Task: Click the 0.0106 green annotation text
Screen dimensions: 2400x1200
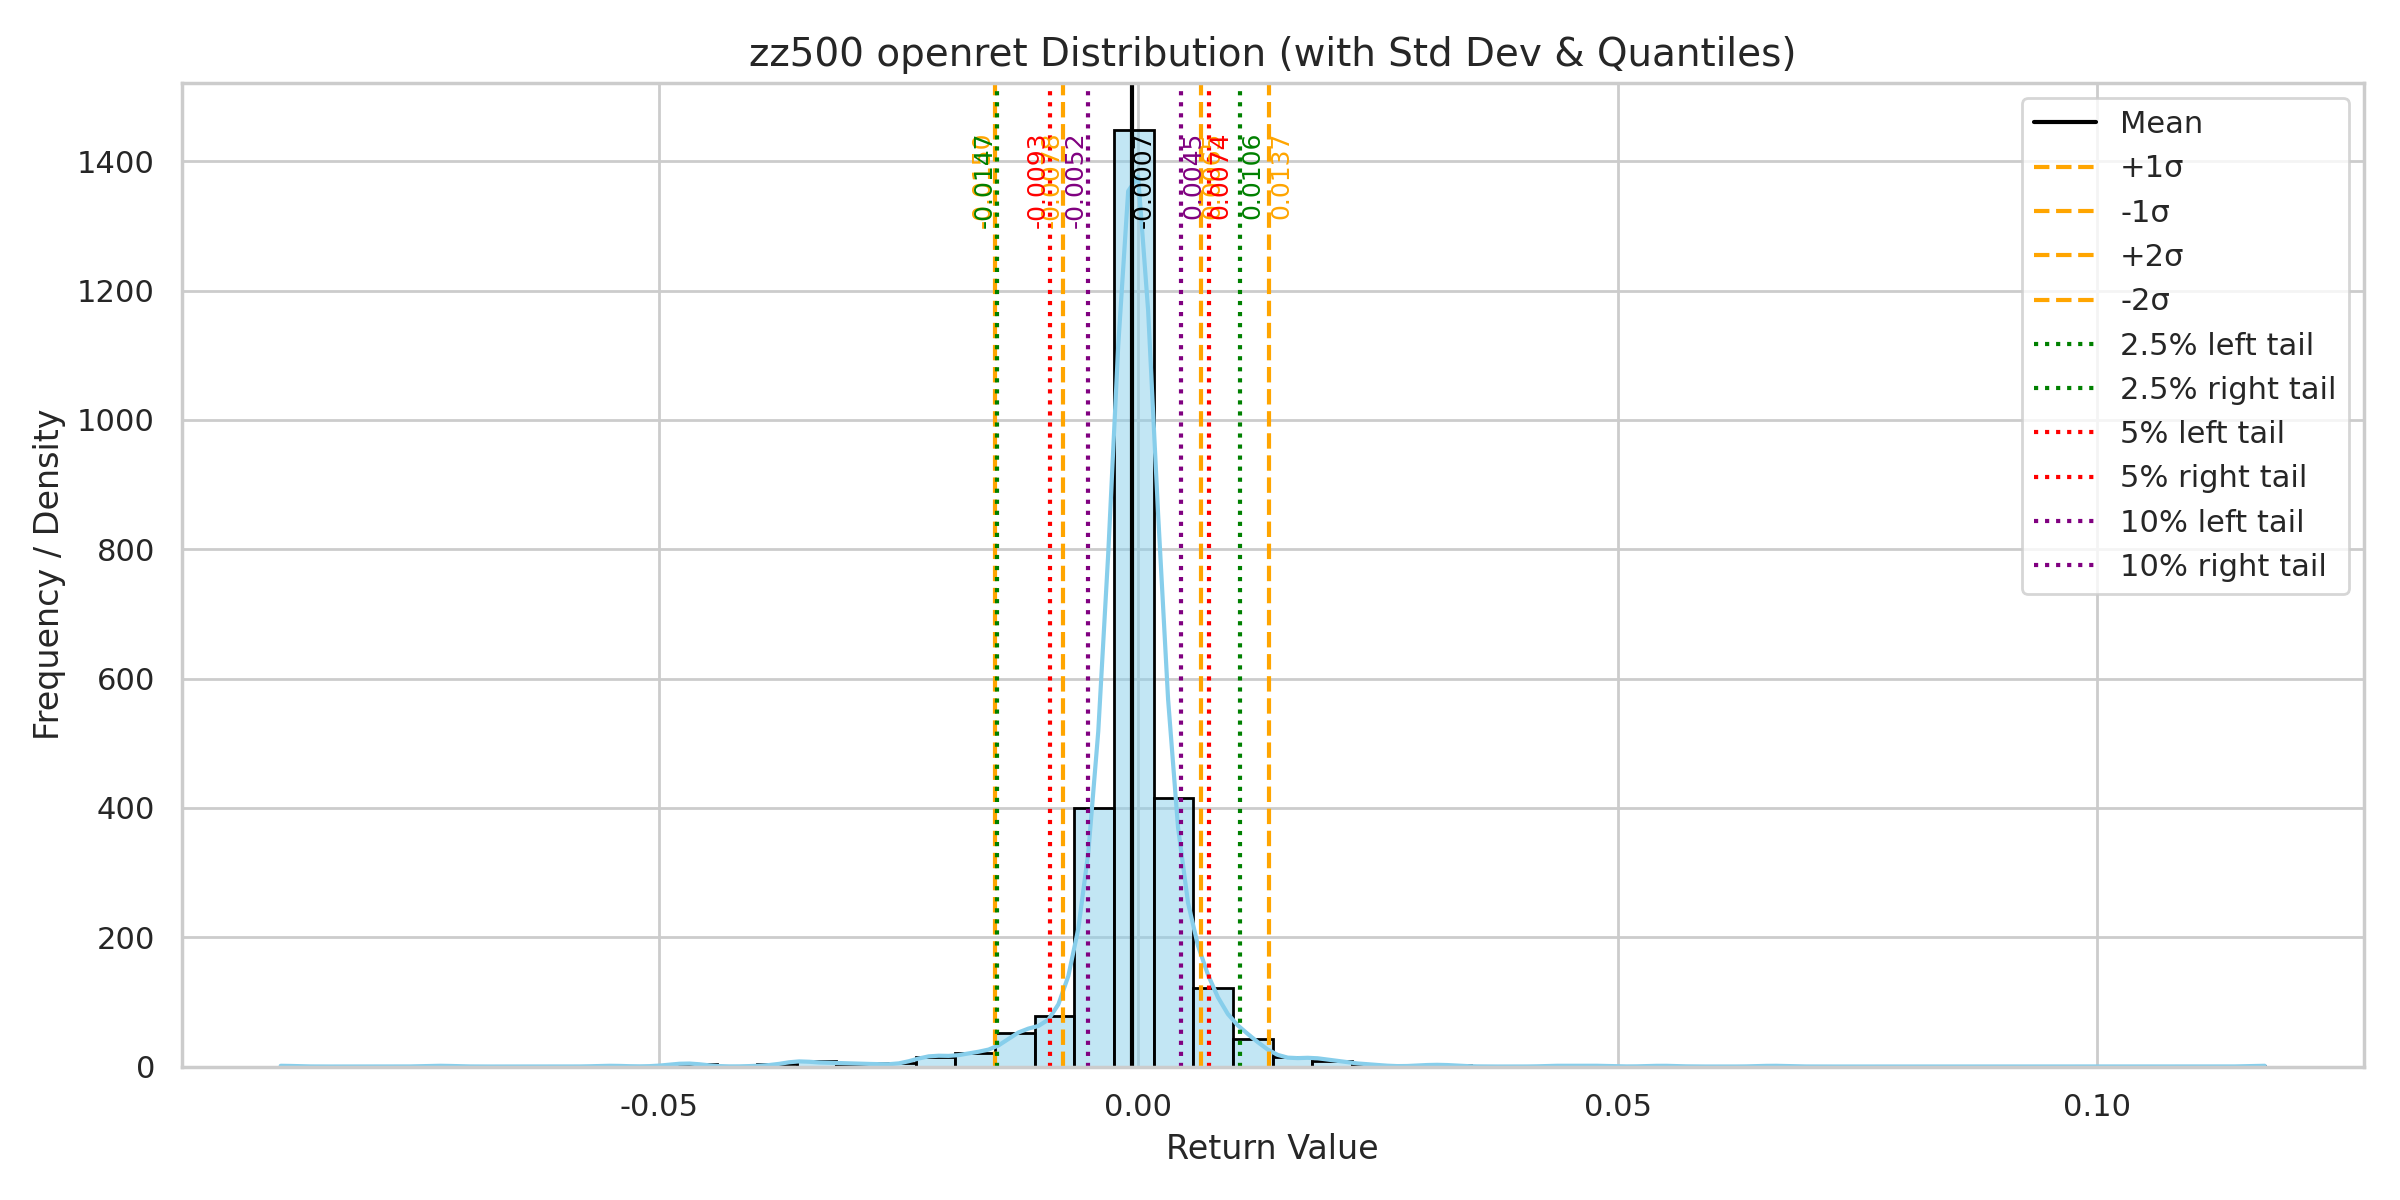Action: tap(1251, 178)
